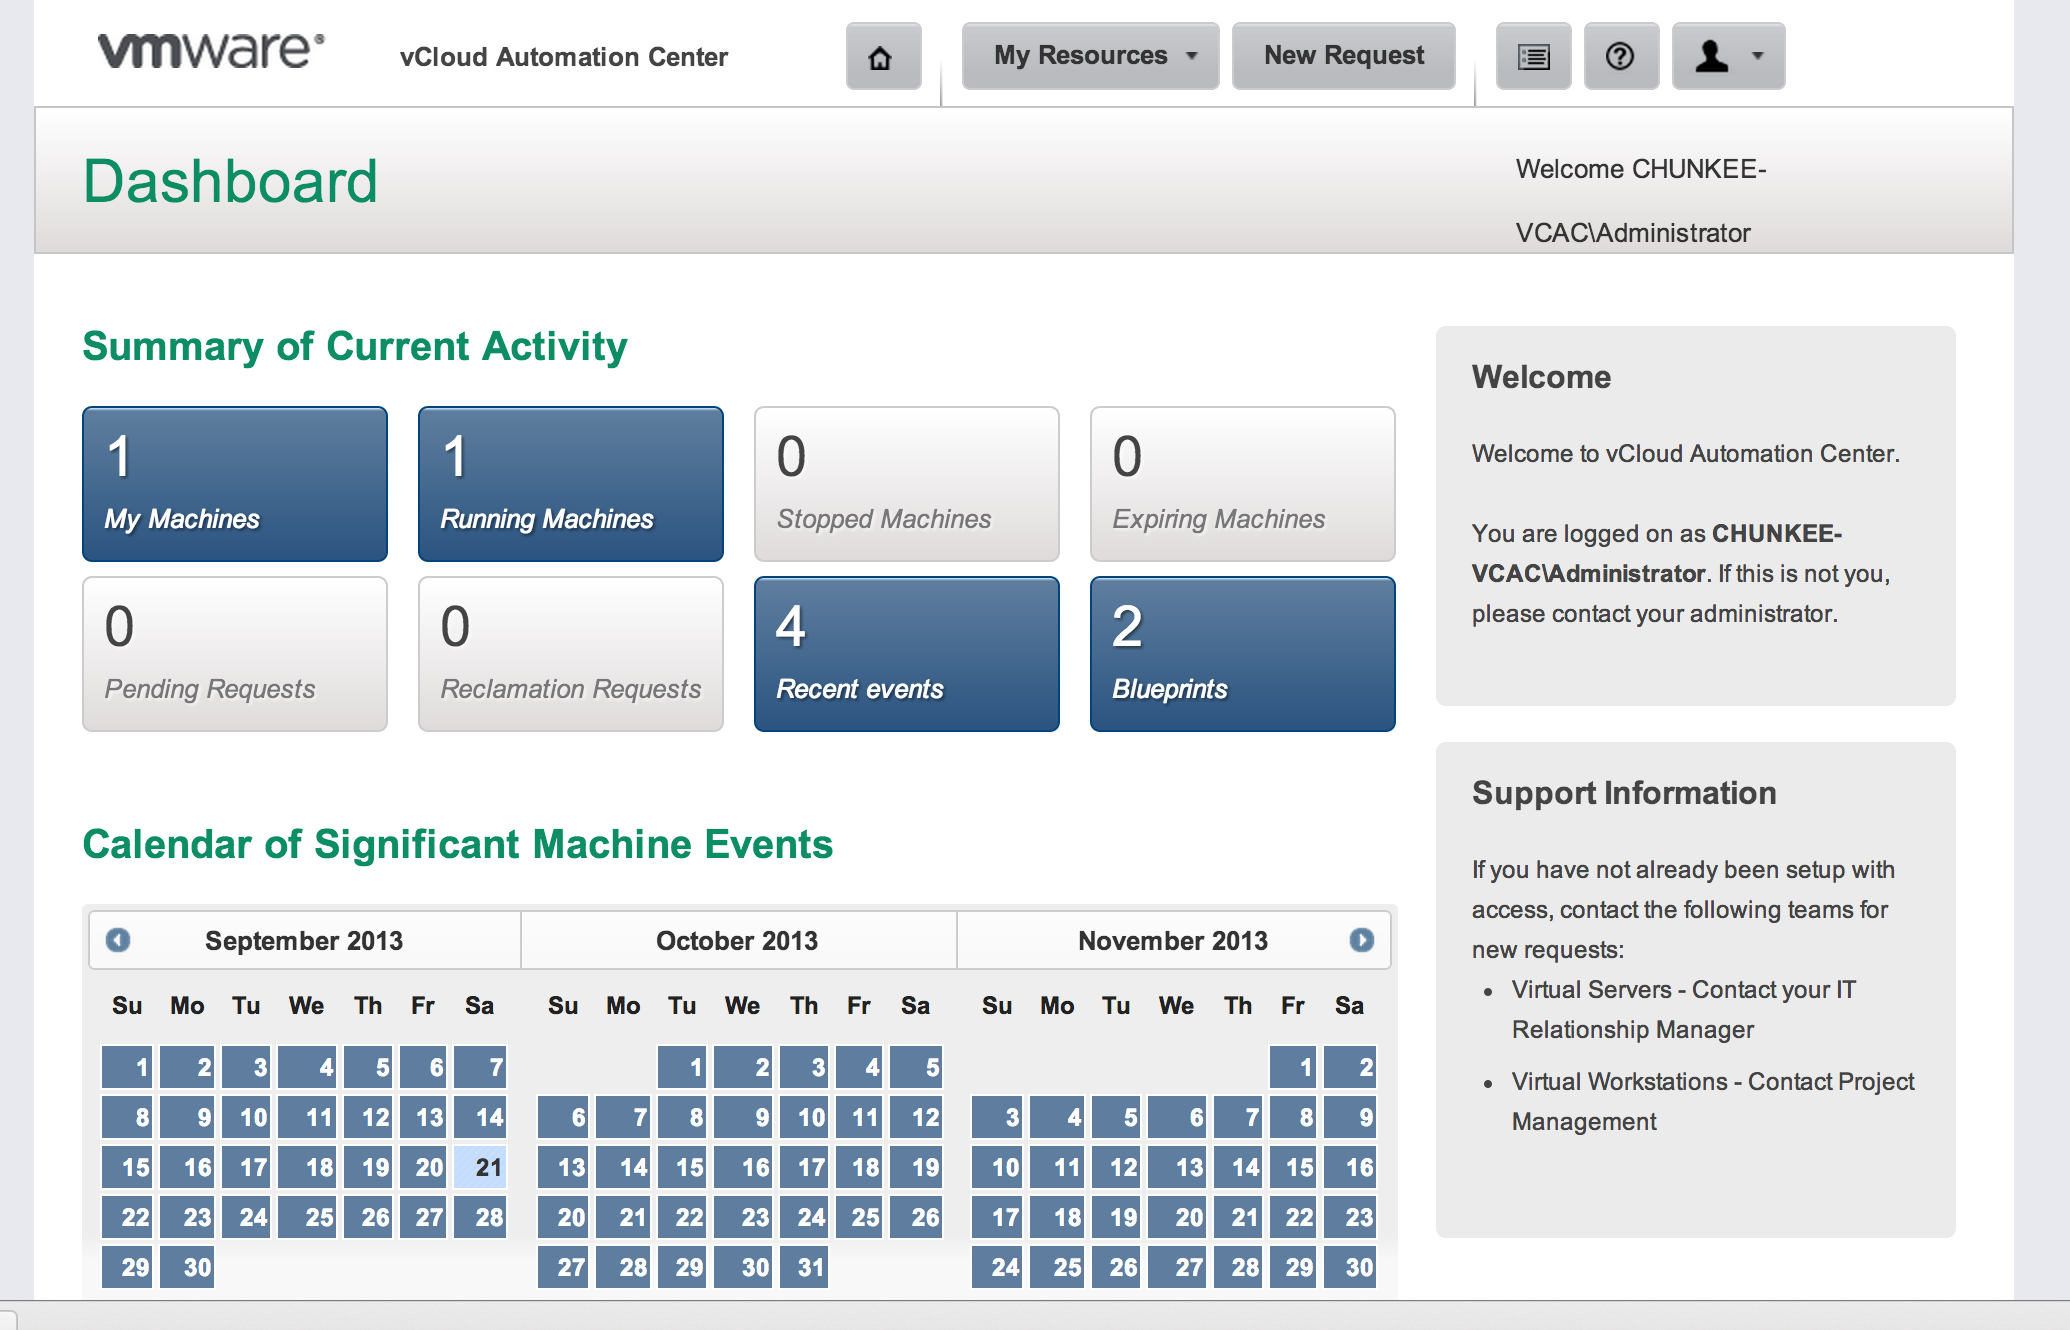The height and width of the screenshot is (1330, 2070).
Task: Click the Expiring Machines tile
Action: 1242,484
